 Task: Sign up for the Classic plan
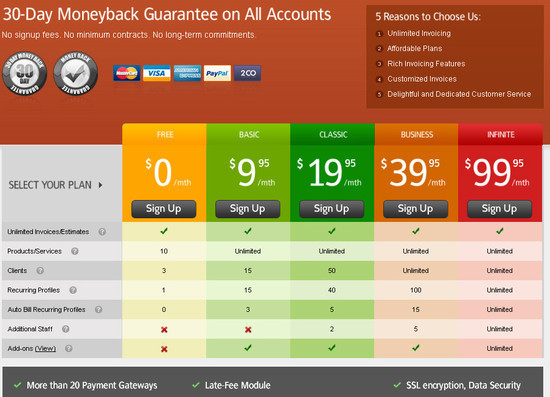coord(331,209)
